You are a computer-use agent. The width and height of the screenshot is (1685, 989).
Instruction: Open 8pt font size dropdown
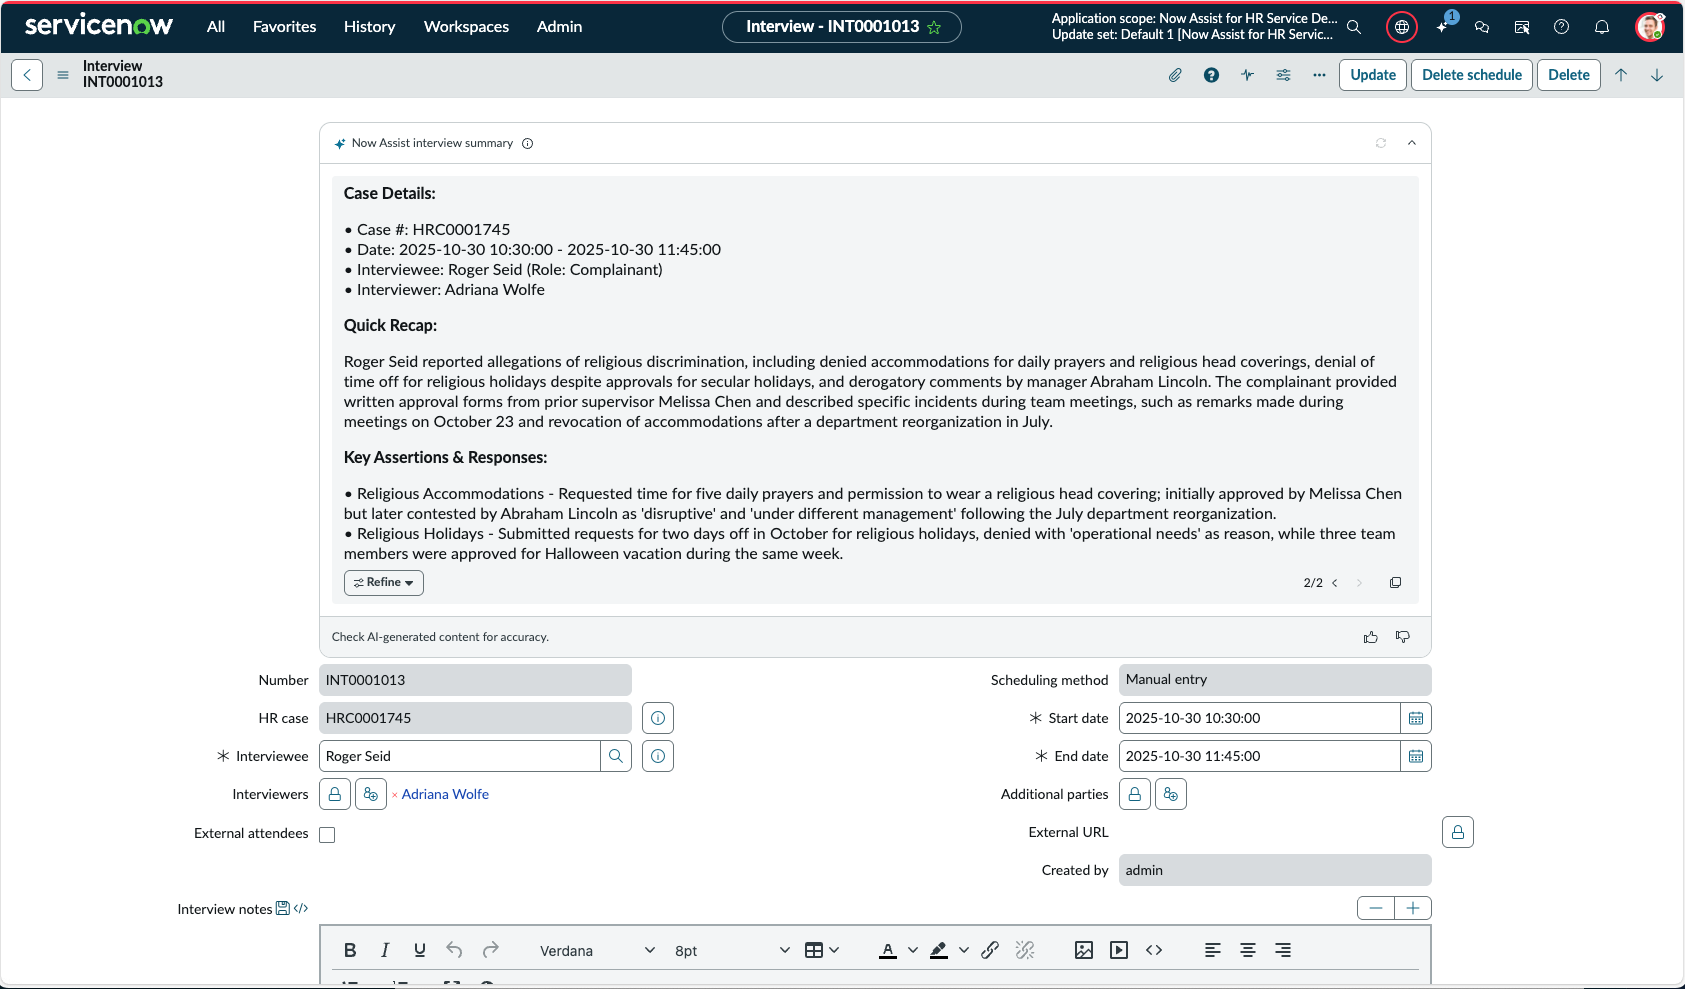tap(732, 951)
